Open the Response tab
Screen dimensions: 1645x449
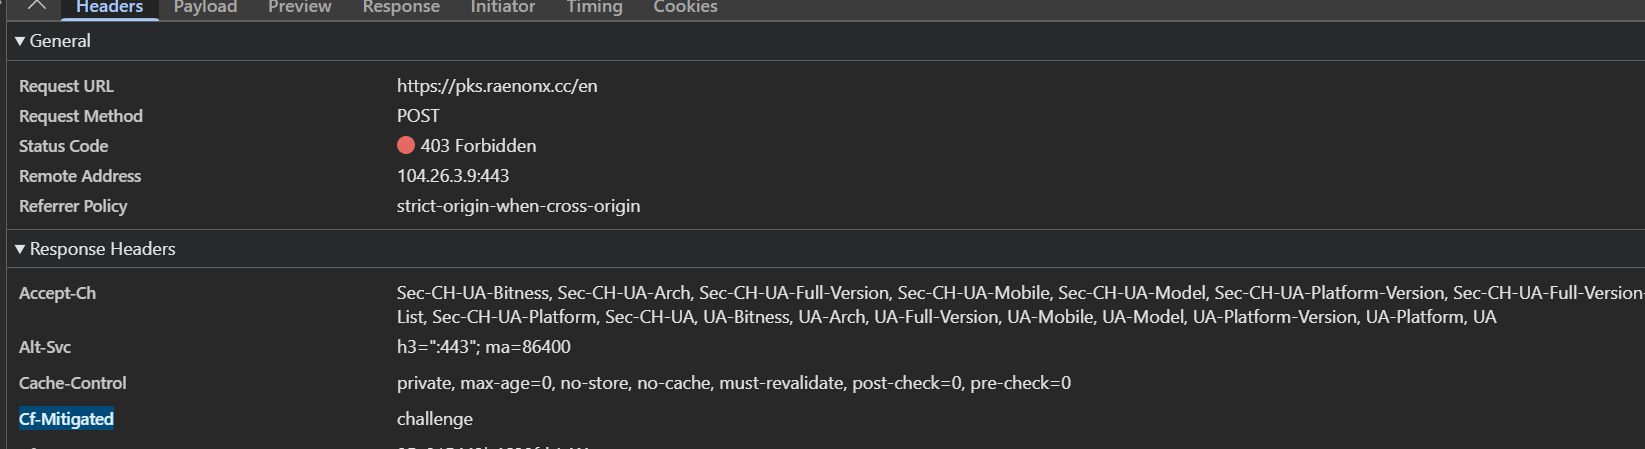click(x=401, y=7)
